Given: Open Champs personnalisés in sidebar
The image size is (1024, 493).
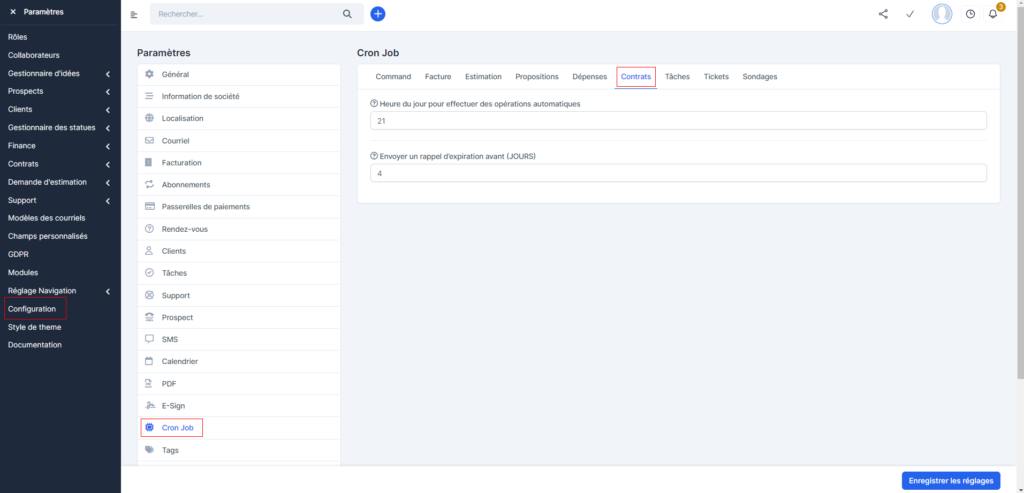Looking at the screenshot, I should click(x=48, y=236).
